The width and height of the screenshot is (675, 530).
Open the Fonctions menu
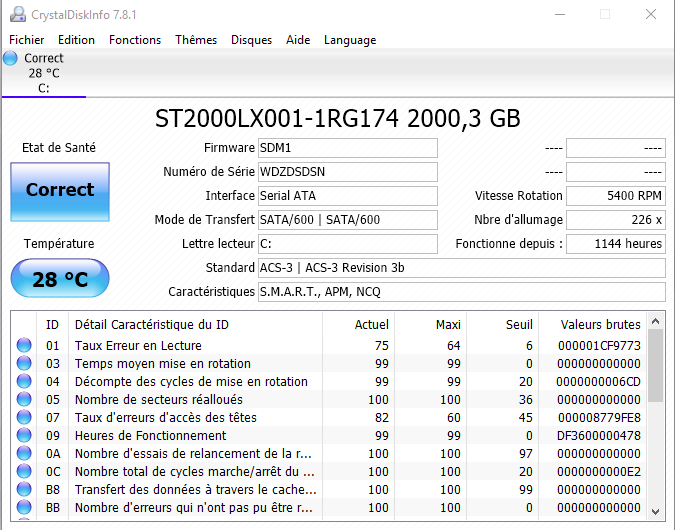coord(135,40)
